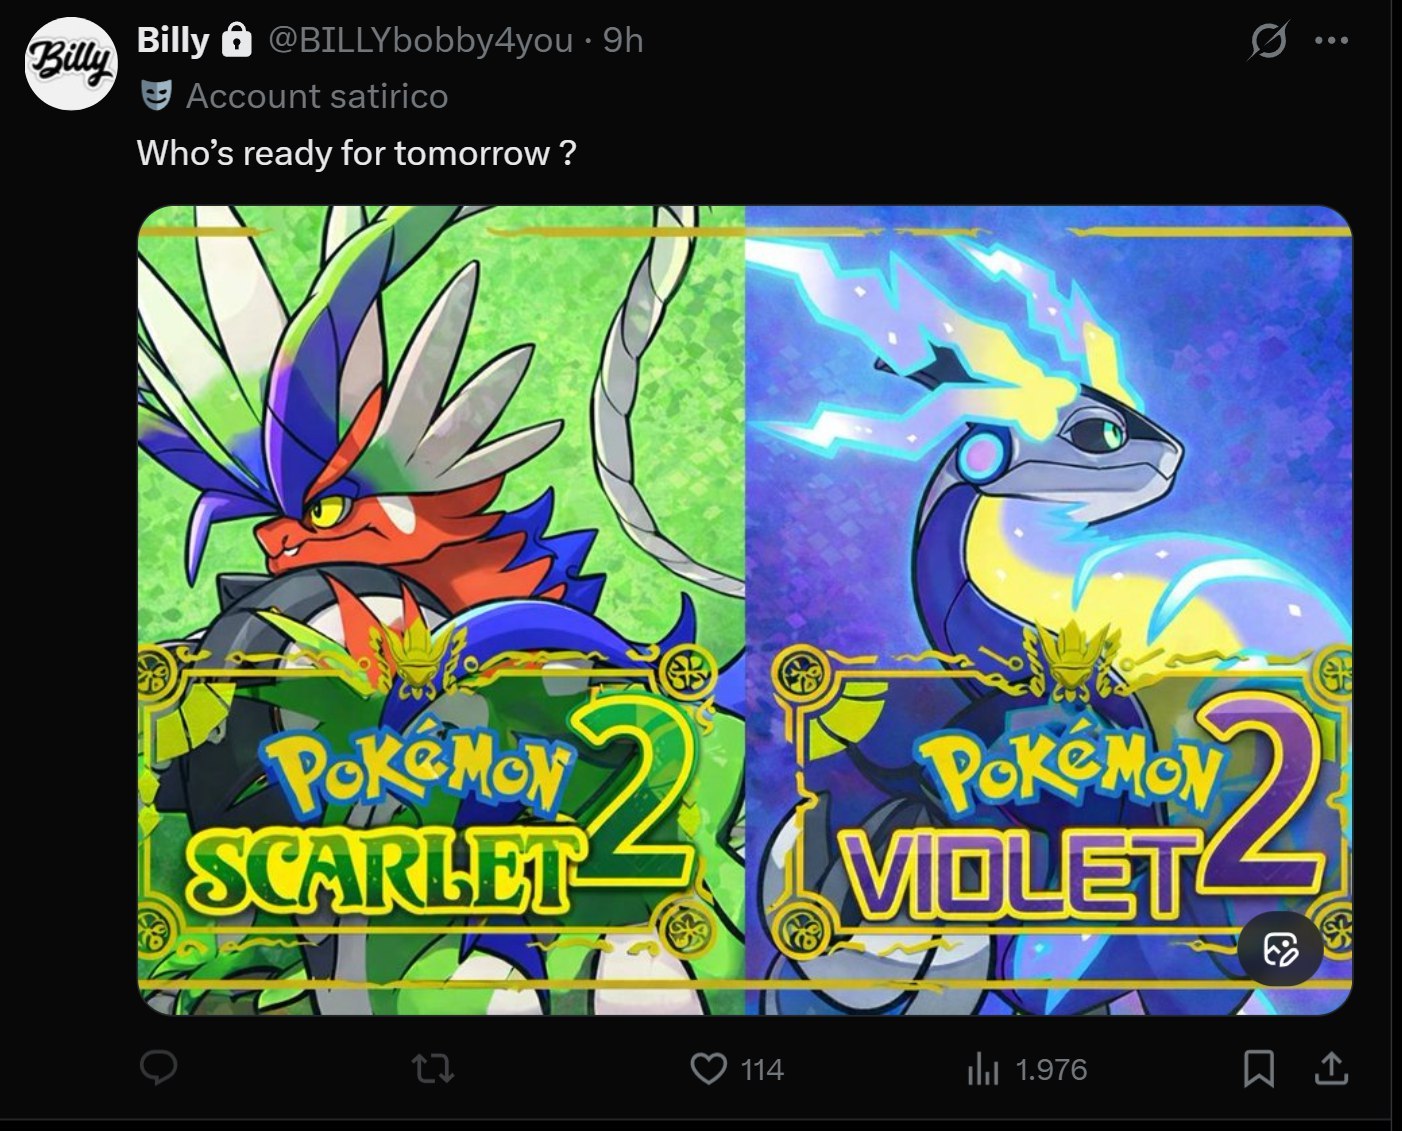This screenshot has width=1402, height=1131.
Task: Open the tweet via the 9h timestamp
Action: [623, 40]
